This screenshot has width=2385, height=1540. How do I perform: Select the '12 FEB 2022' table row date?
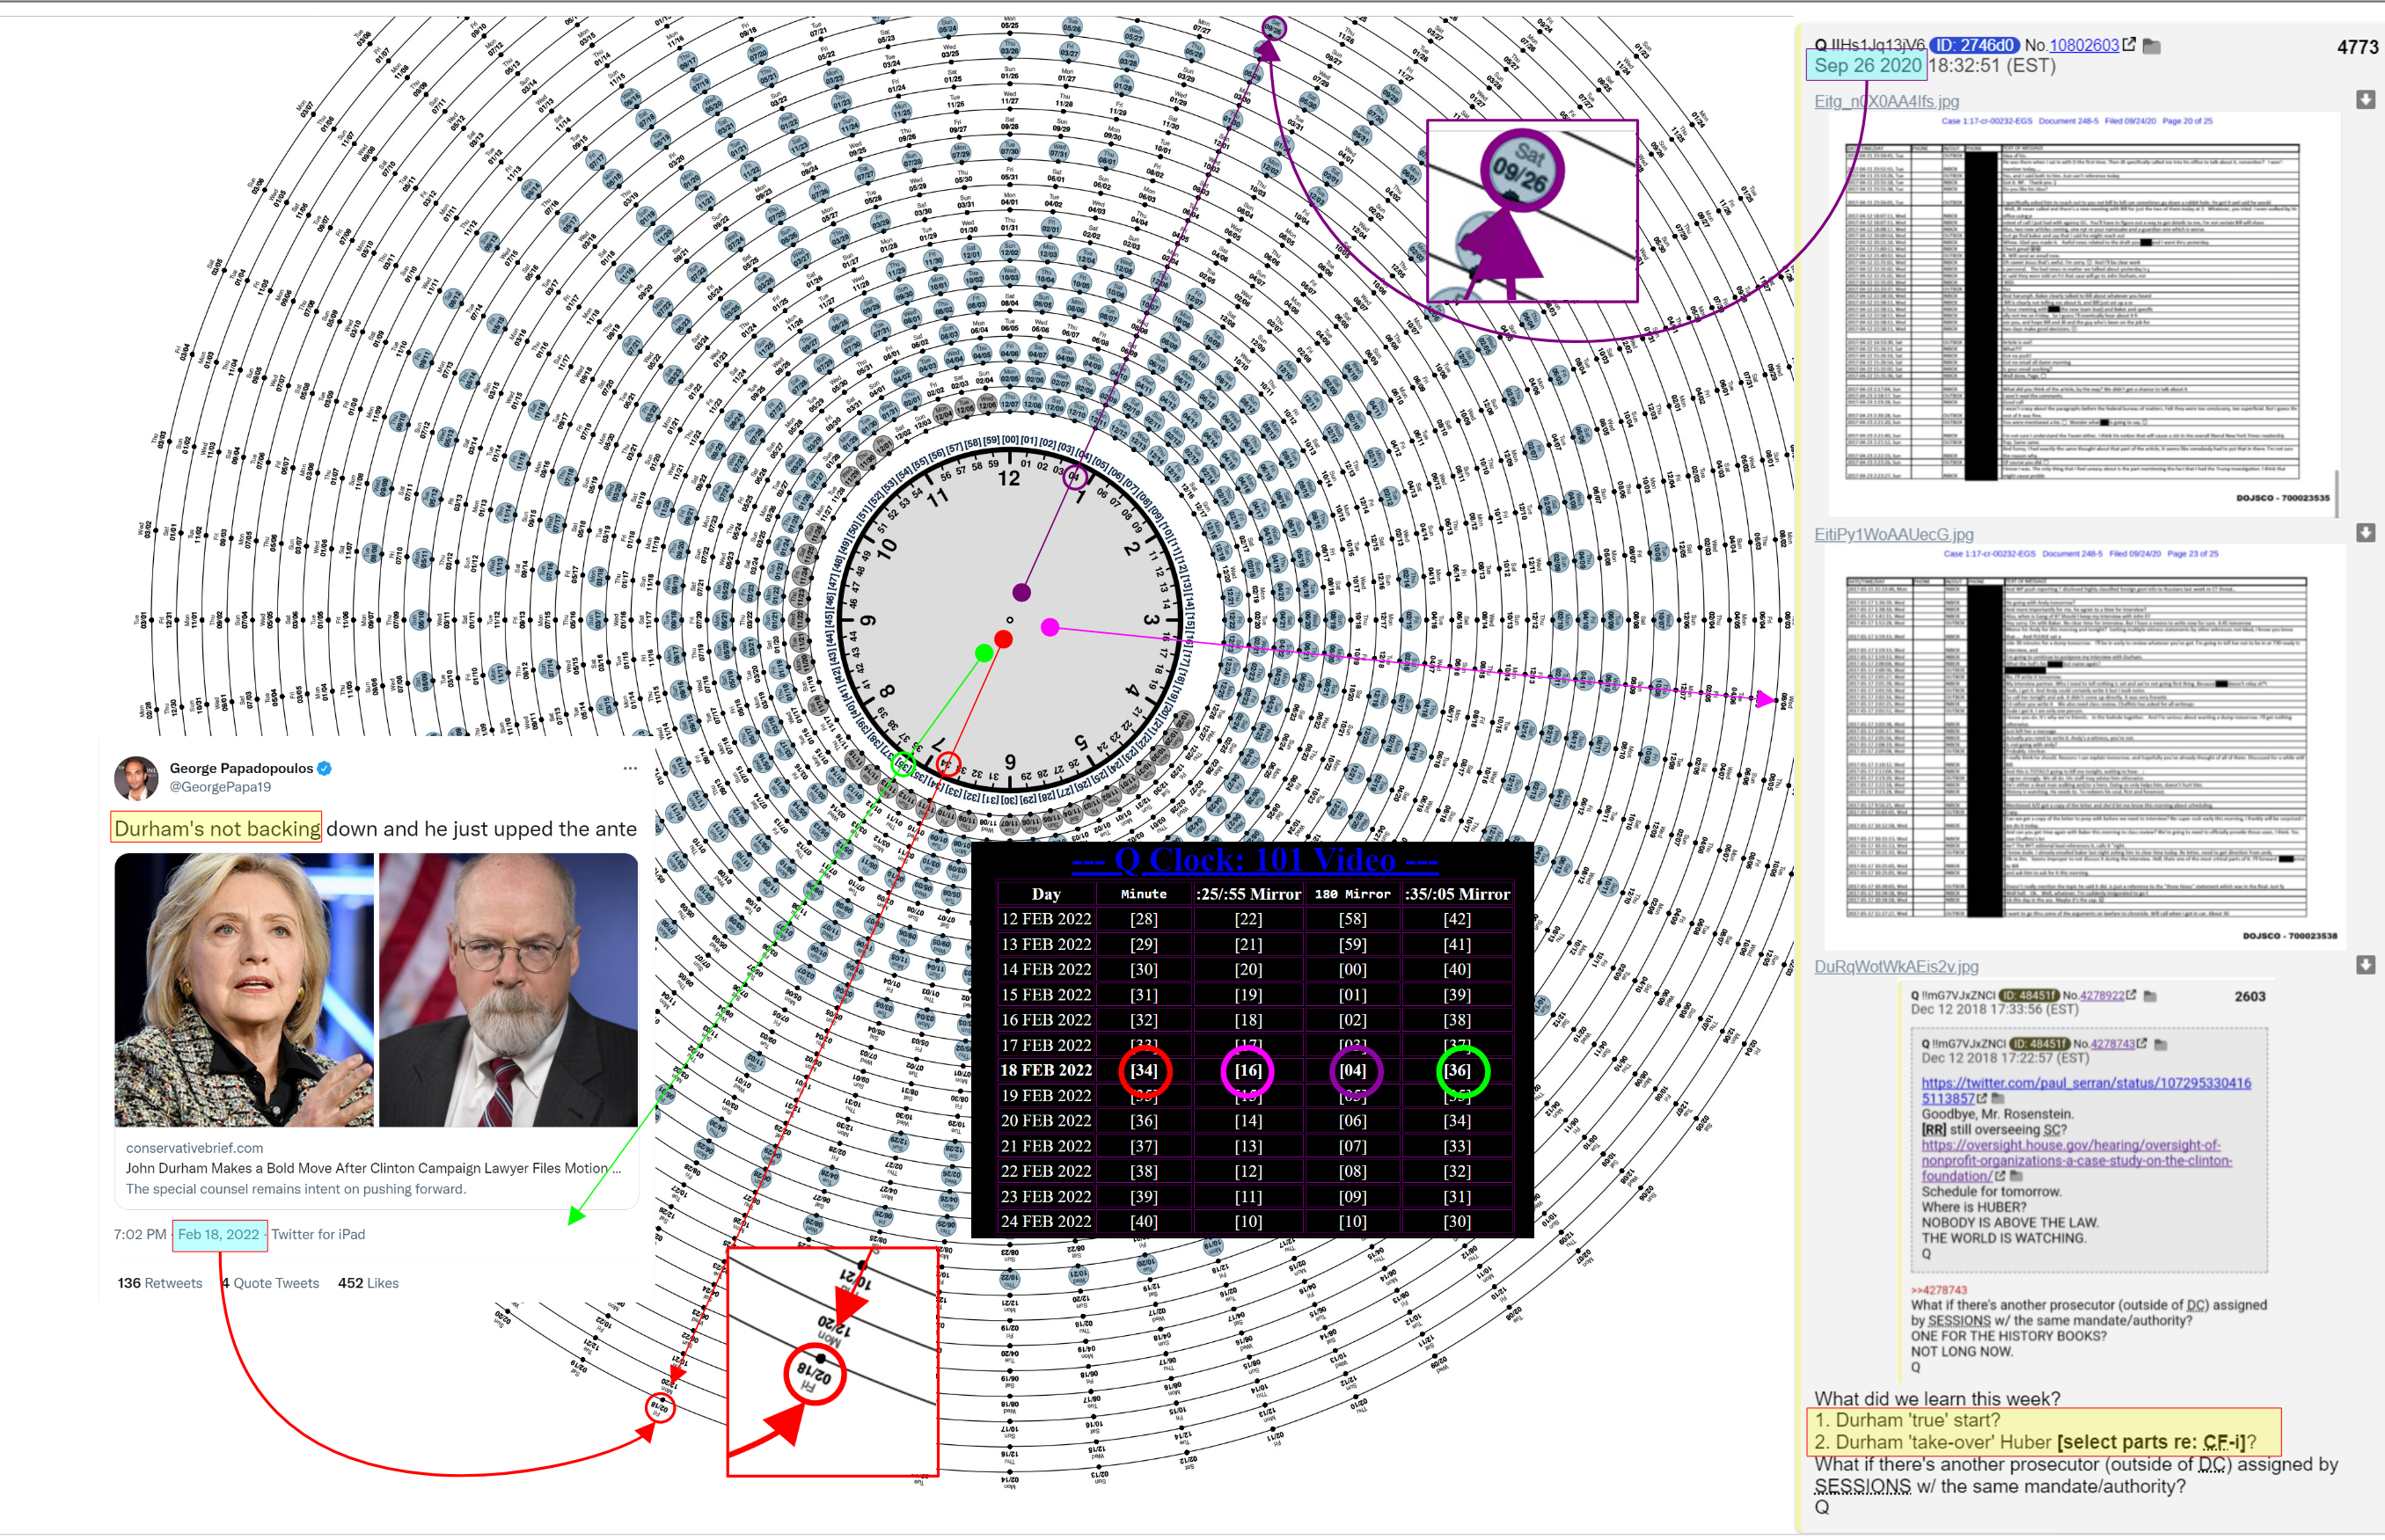click(1045, 919)
